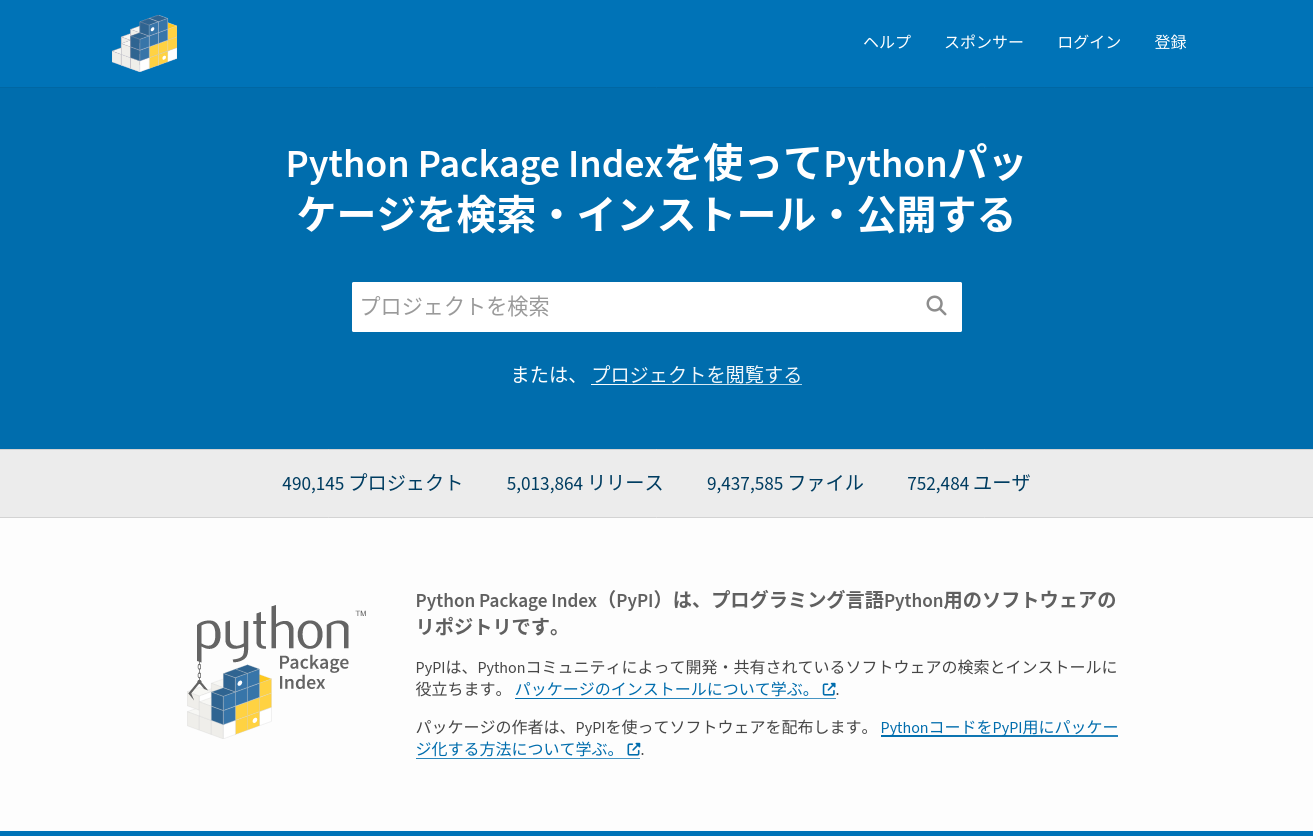Click the 752,484 ユーザ statistic

pos(967,483)
